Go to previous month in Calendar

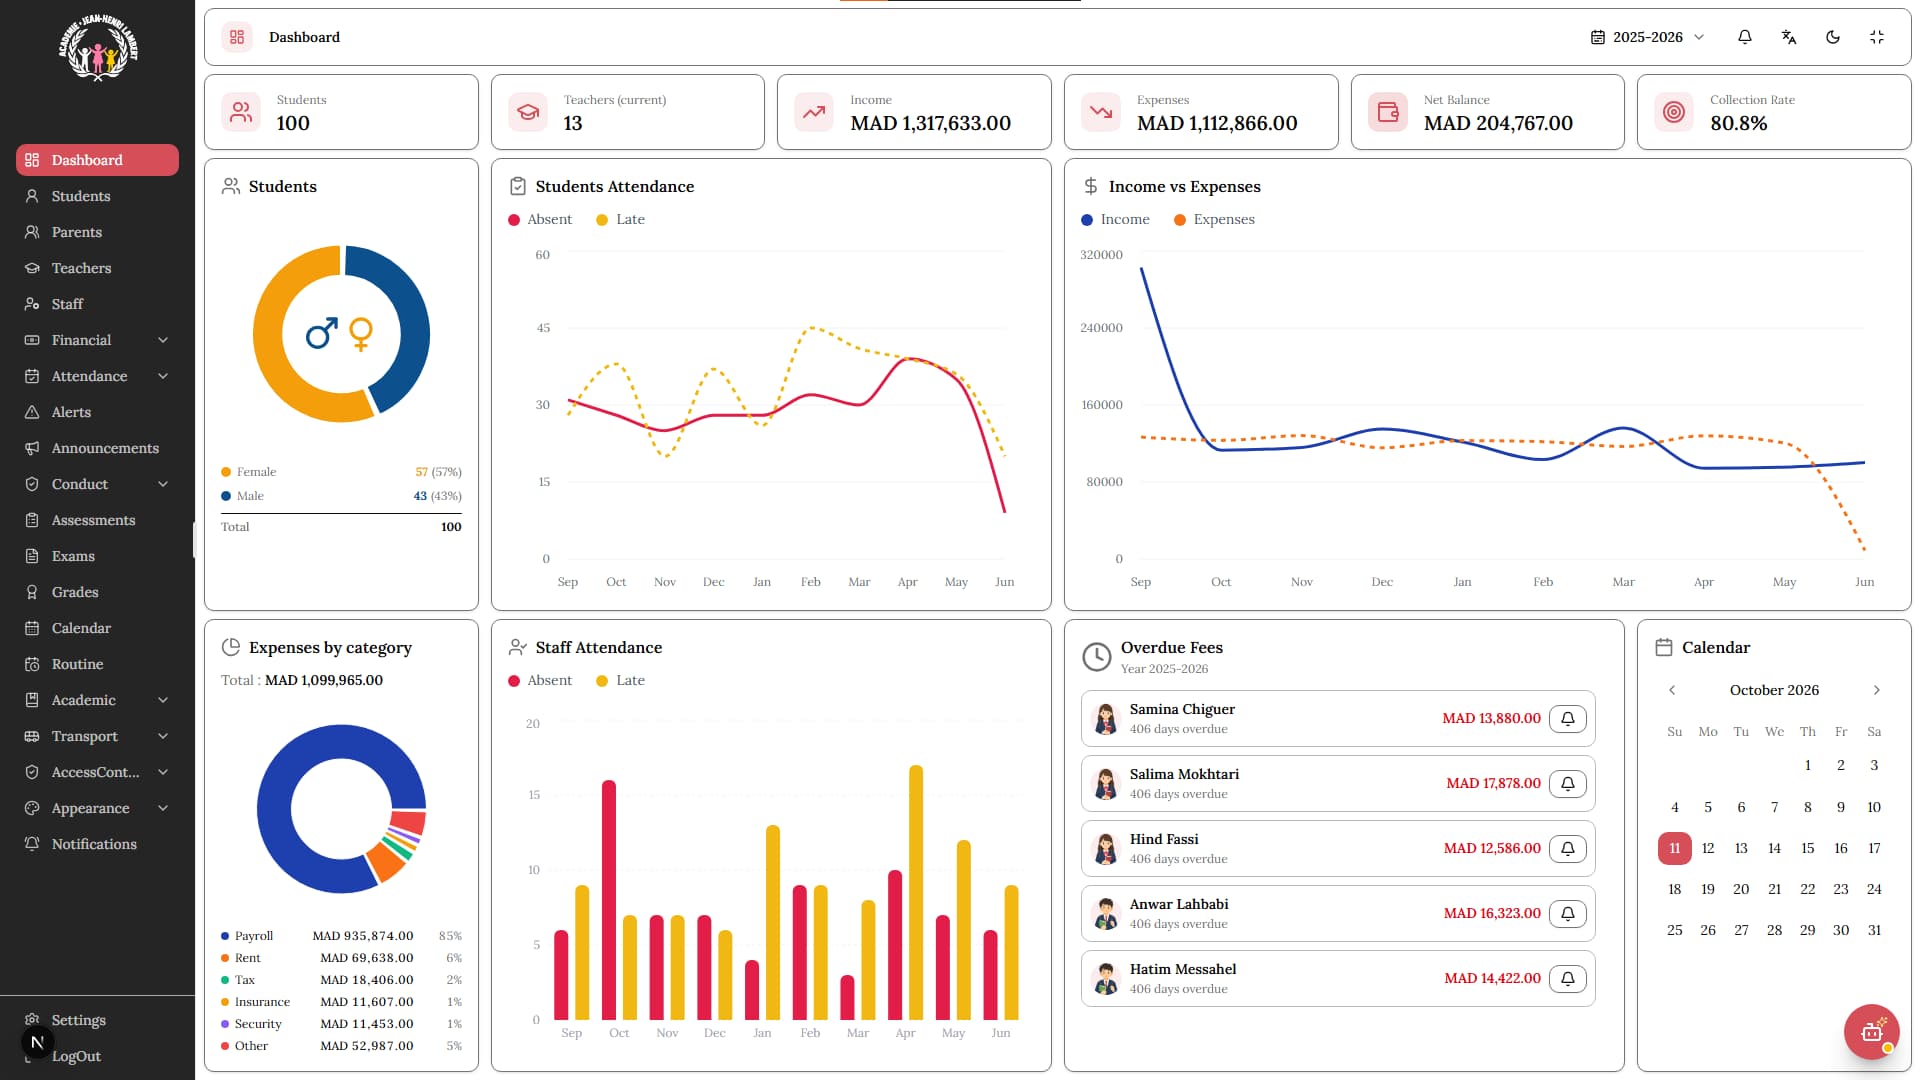point(1672,690)
